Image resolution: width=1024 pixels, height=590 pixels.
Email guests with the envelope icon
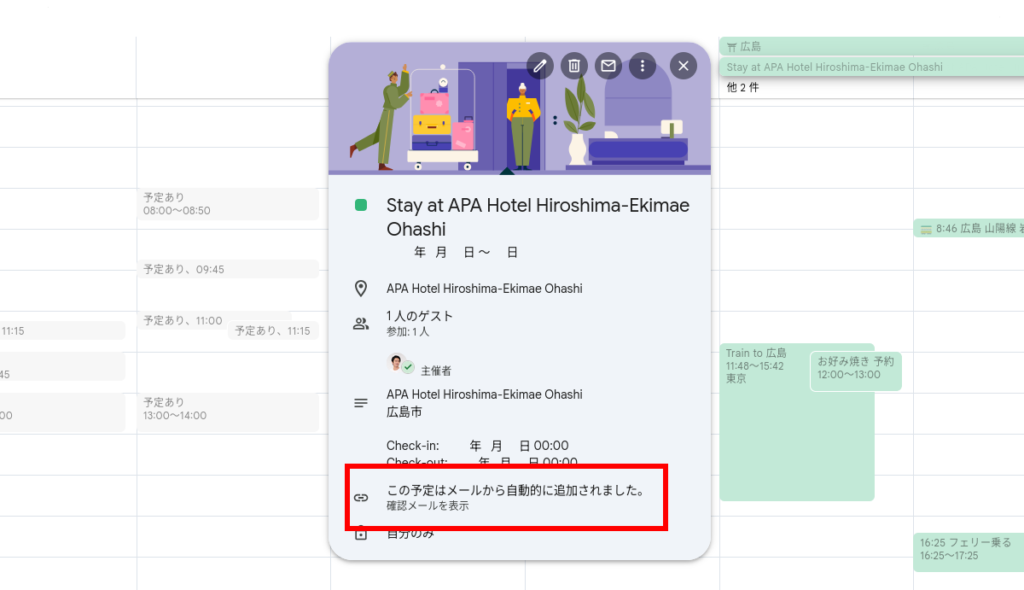[x=608, y=66]
